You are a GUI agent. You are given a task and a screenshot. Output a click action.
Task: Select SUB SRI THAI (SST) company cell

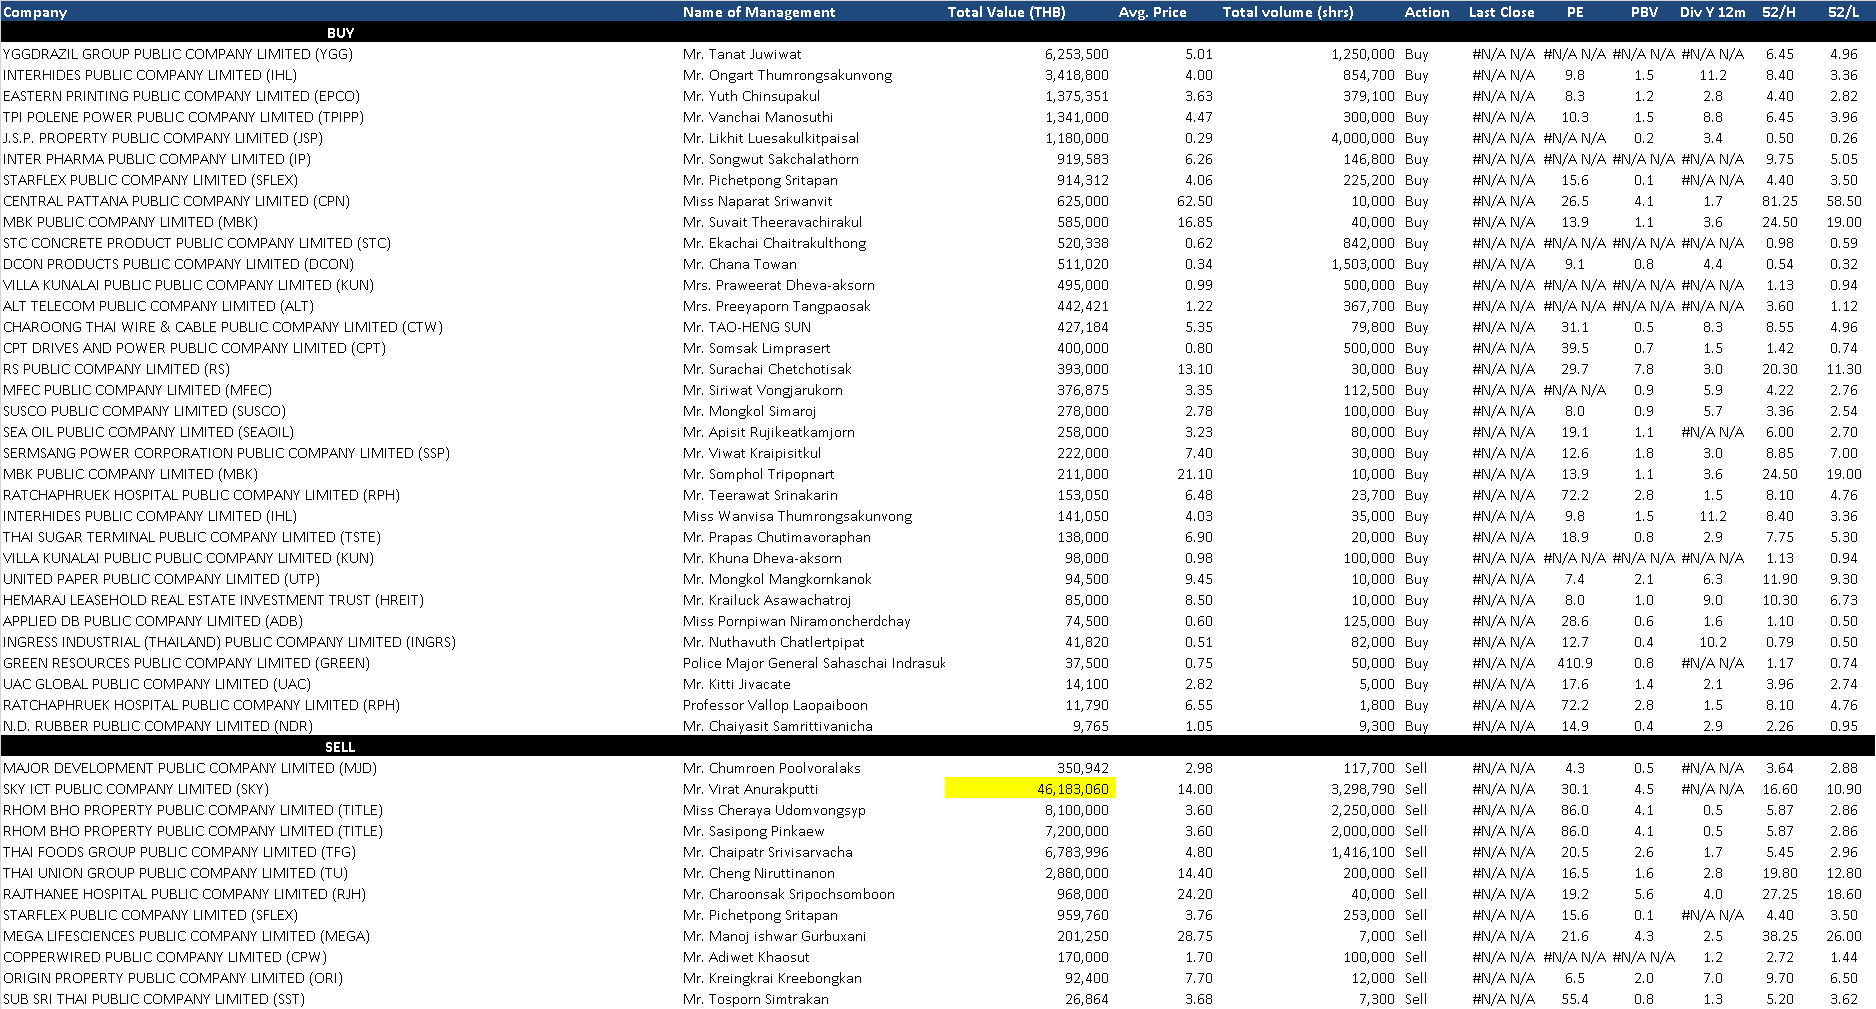[x=154, y=999]
